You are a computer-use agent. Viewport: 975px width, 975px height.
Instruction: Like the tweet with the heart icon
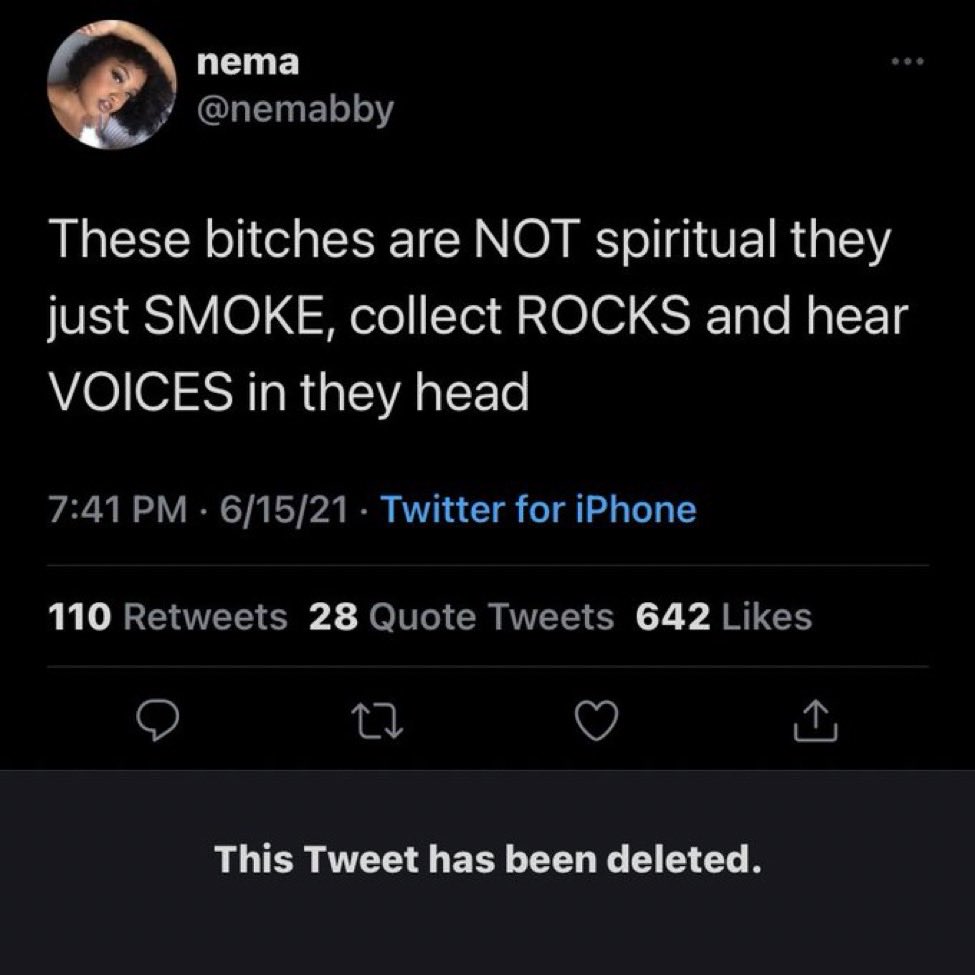point(596,720)
